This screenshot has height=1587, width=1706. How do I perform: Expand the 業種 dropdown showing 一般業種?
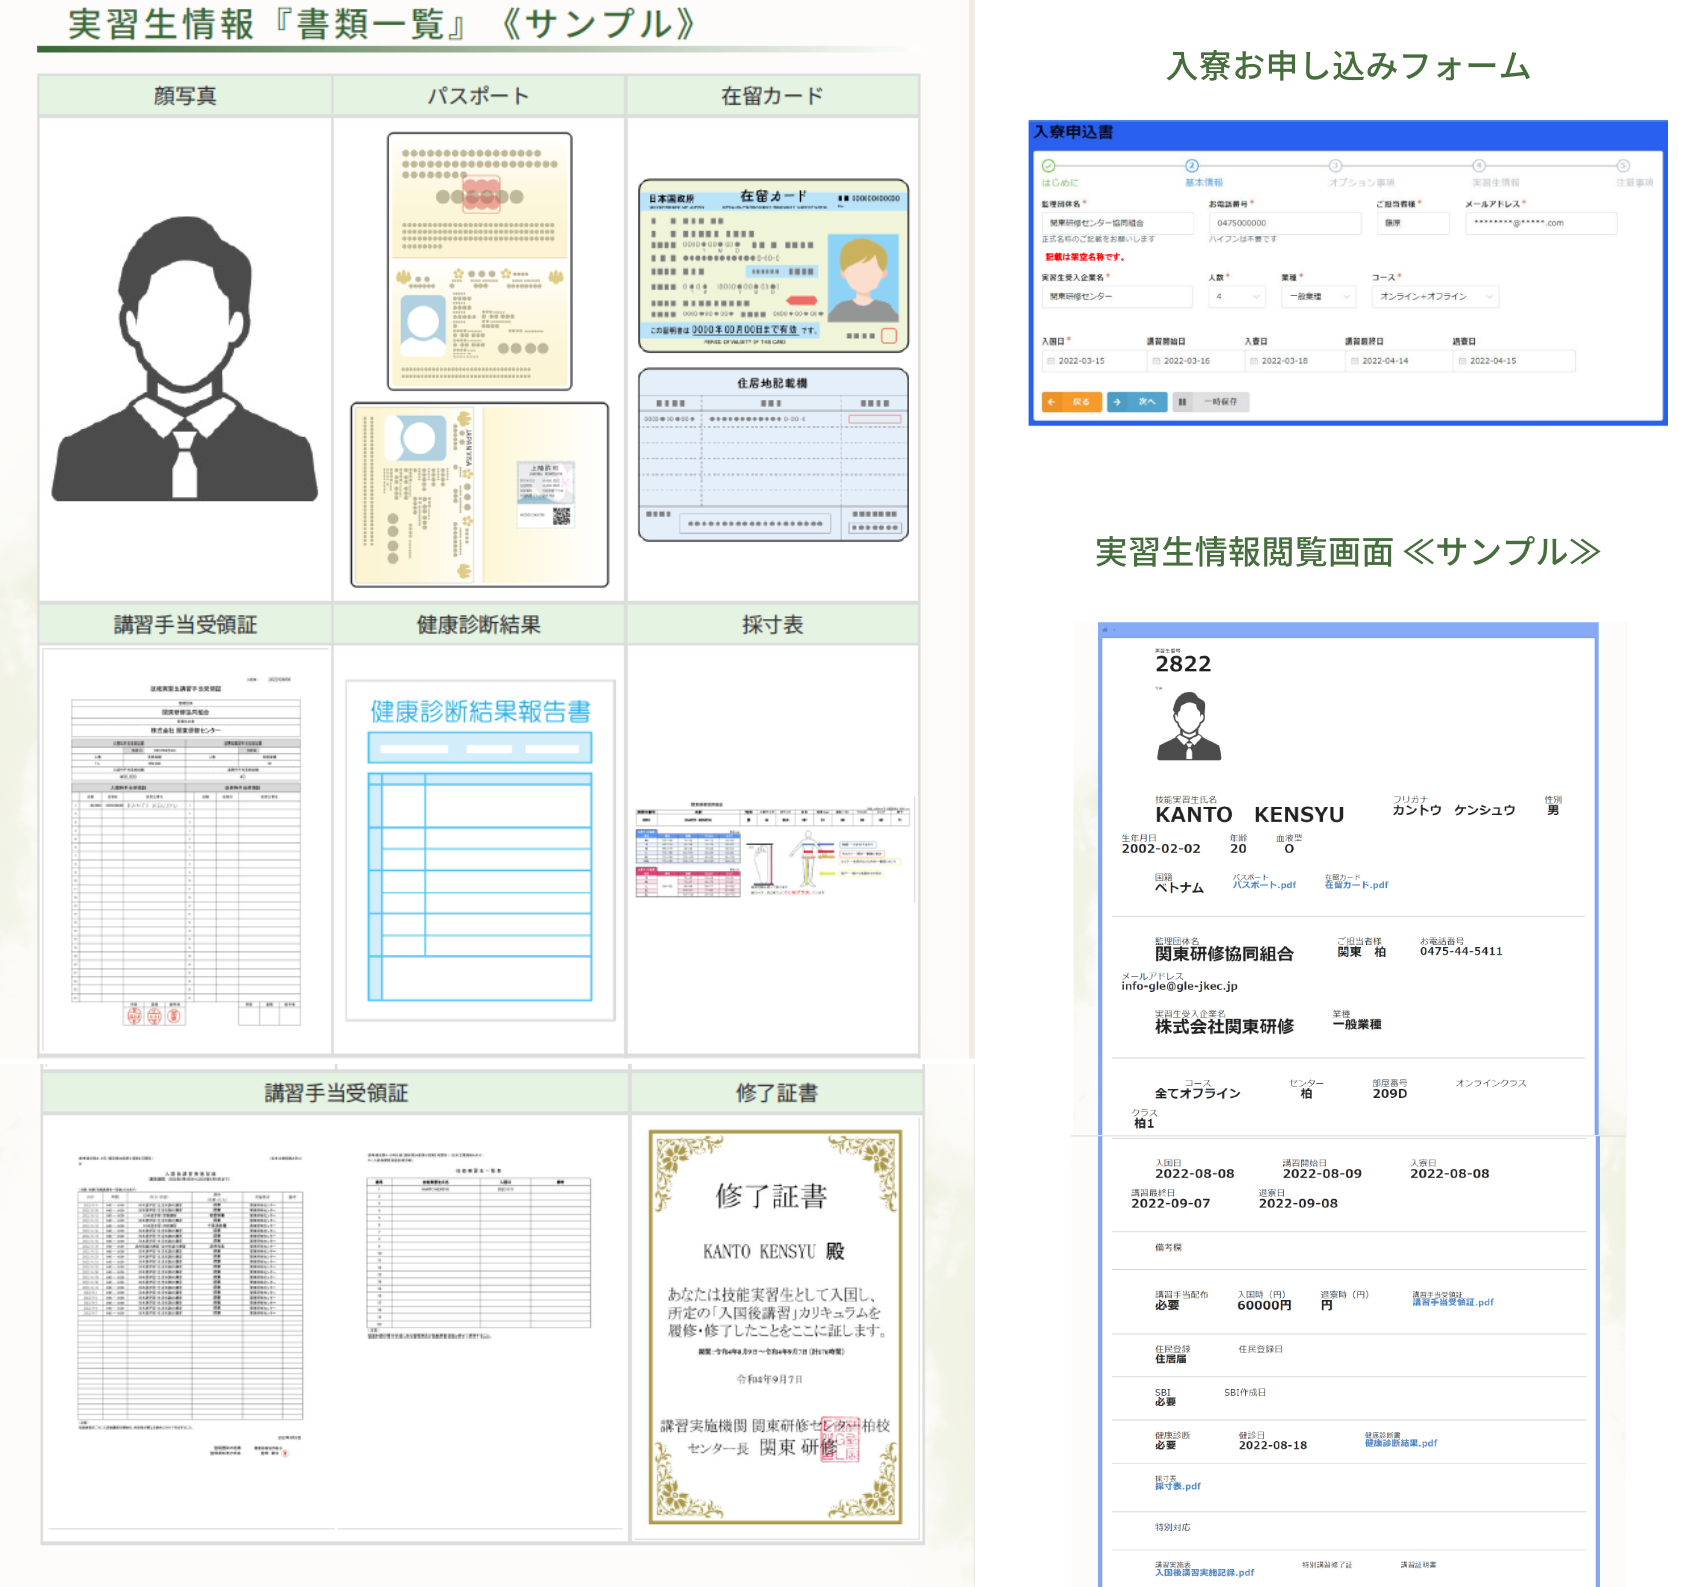(x=1319, y=297)
